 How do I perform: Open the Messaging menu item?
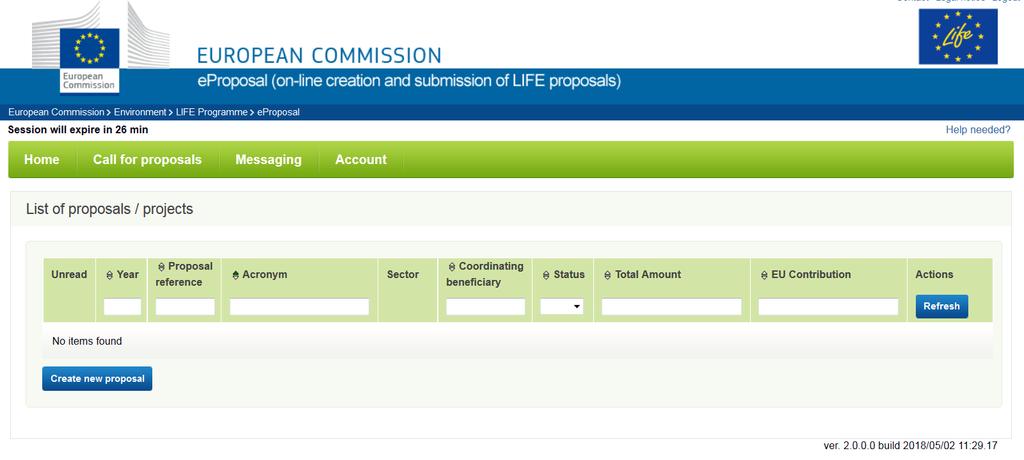click(x=268, y=159)
